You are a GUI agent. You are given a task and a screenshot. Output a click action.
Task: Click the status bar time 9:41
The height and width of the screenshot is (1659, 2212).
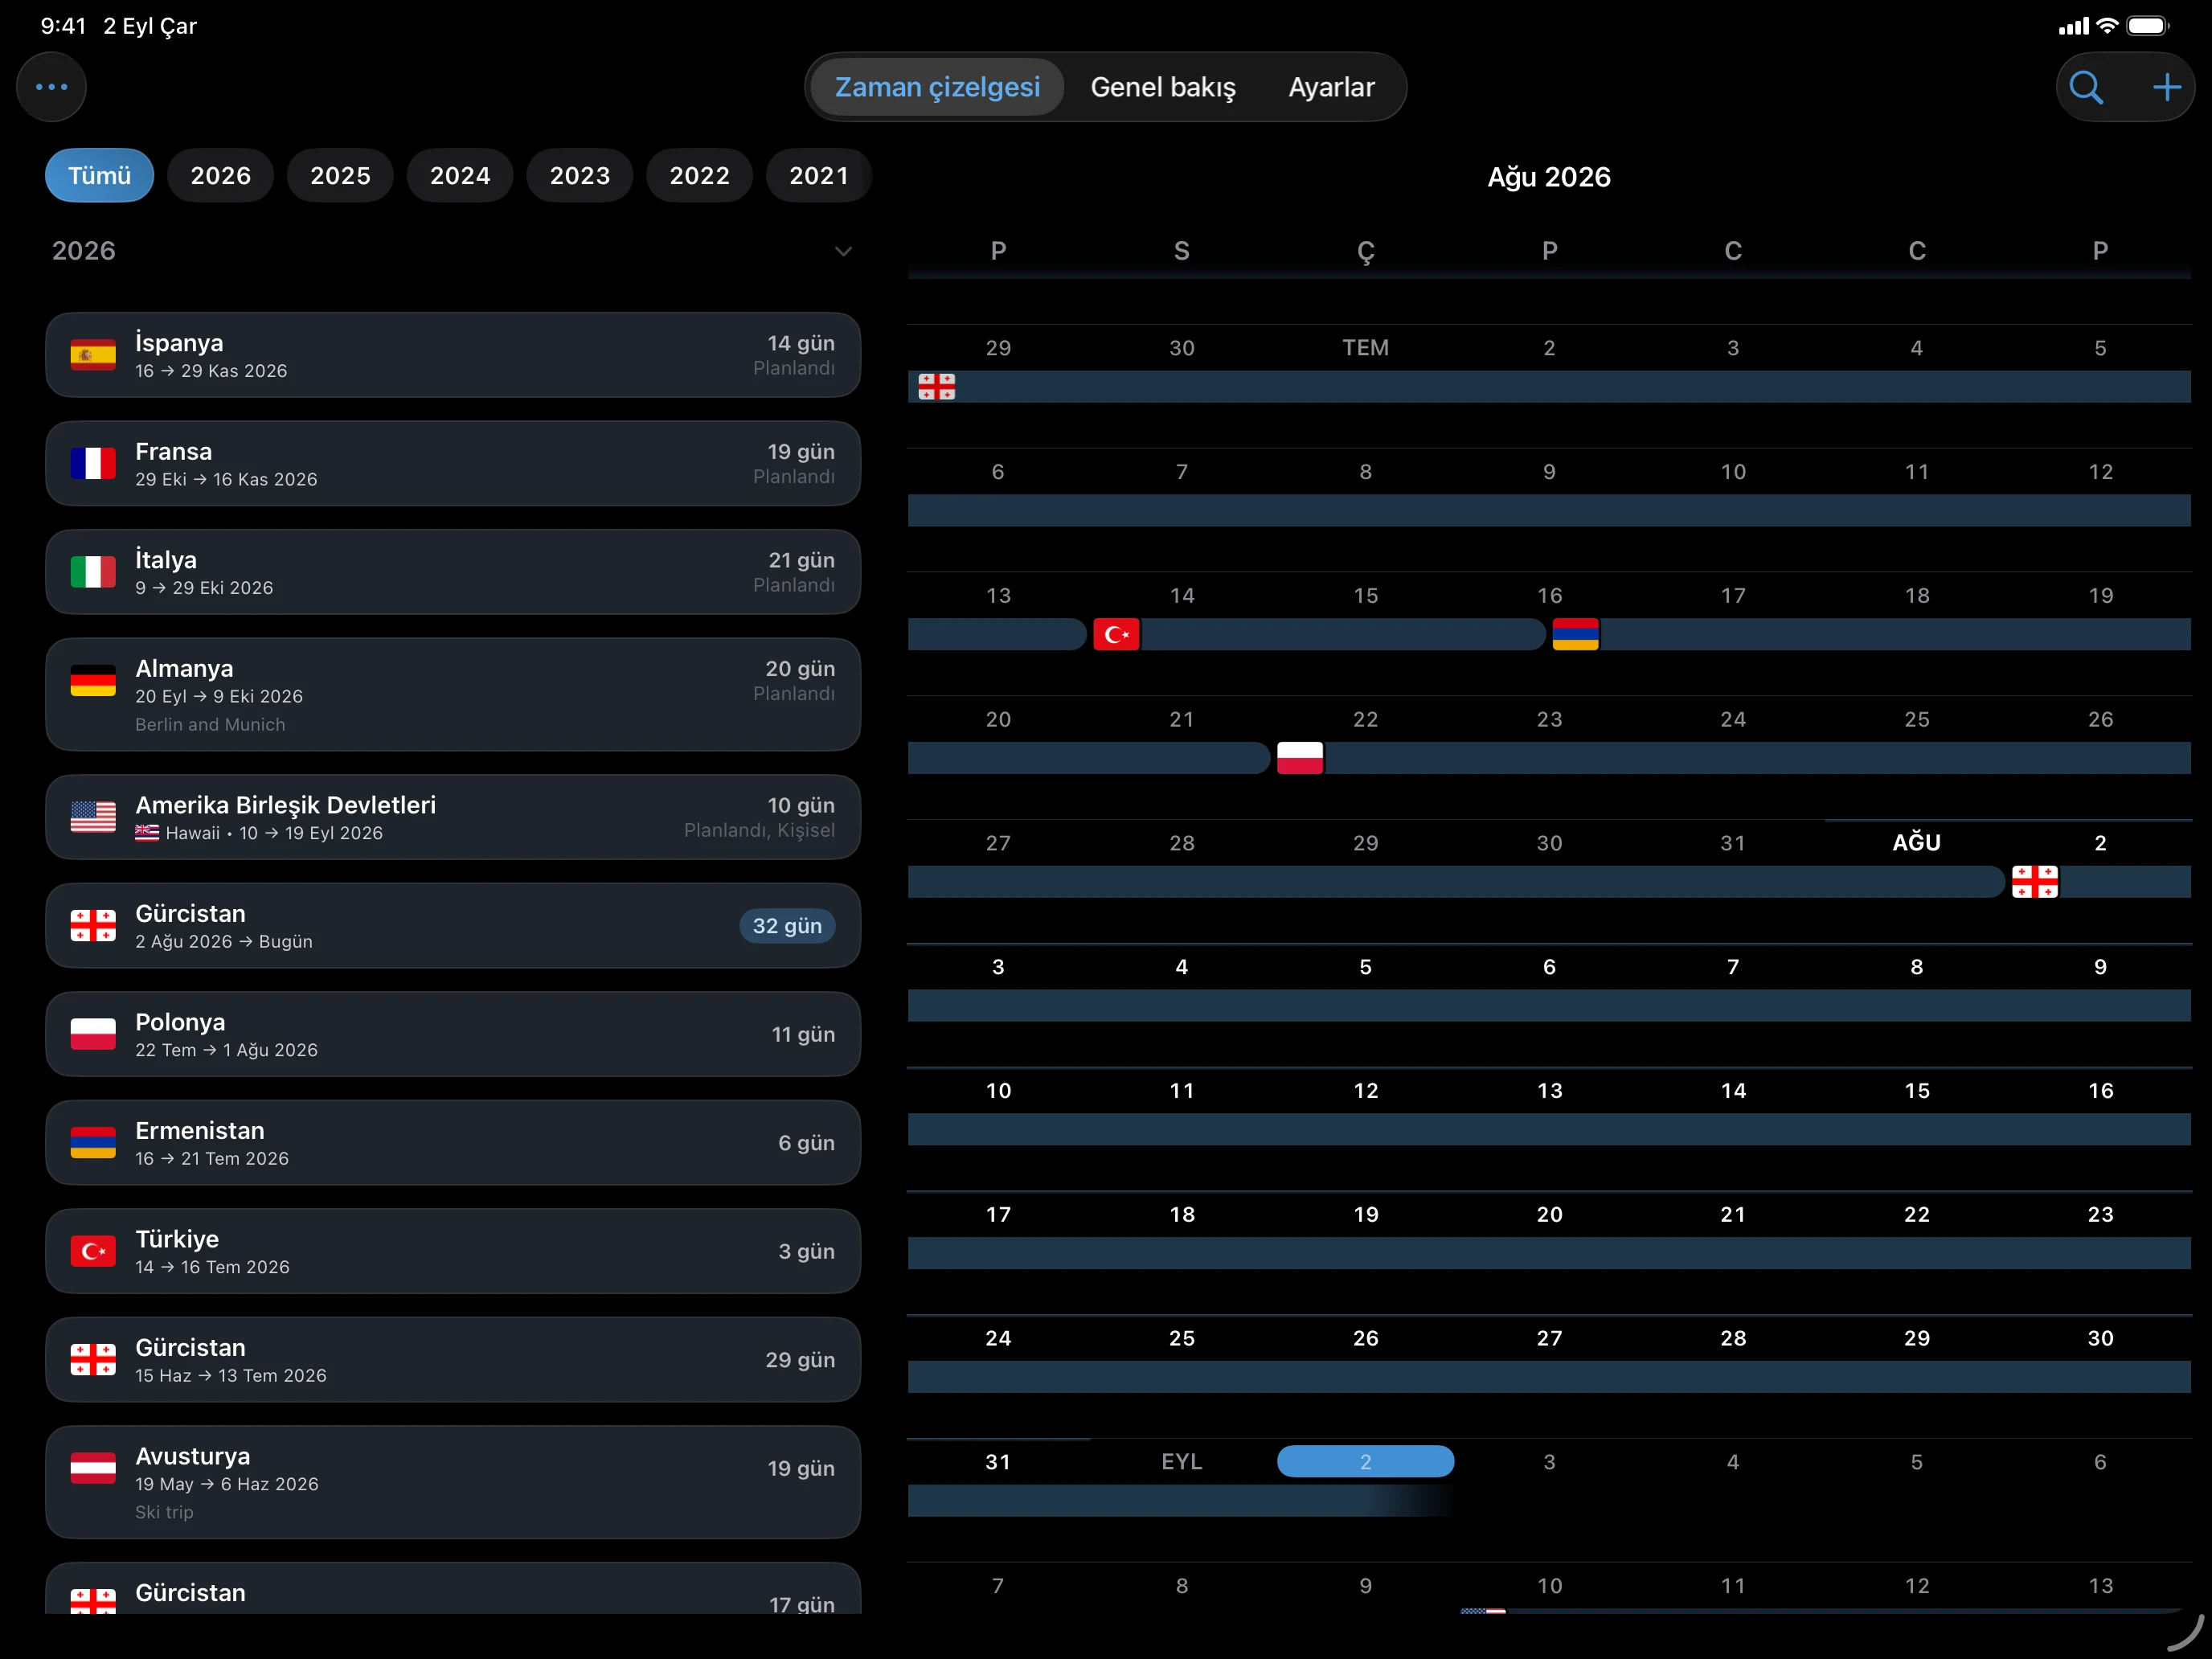click(x=63, y=26)
